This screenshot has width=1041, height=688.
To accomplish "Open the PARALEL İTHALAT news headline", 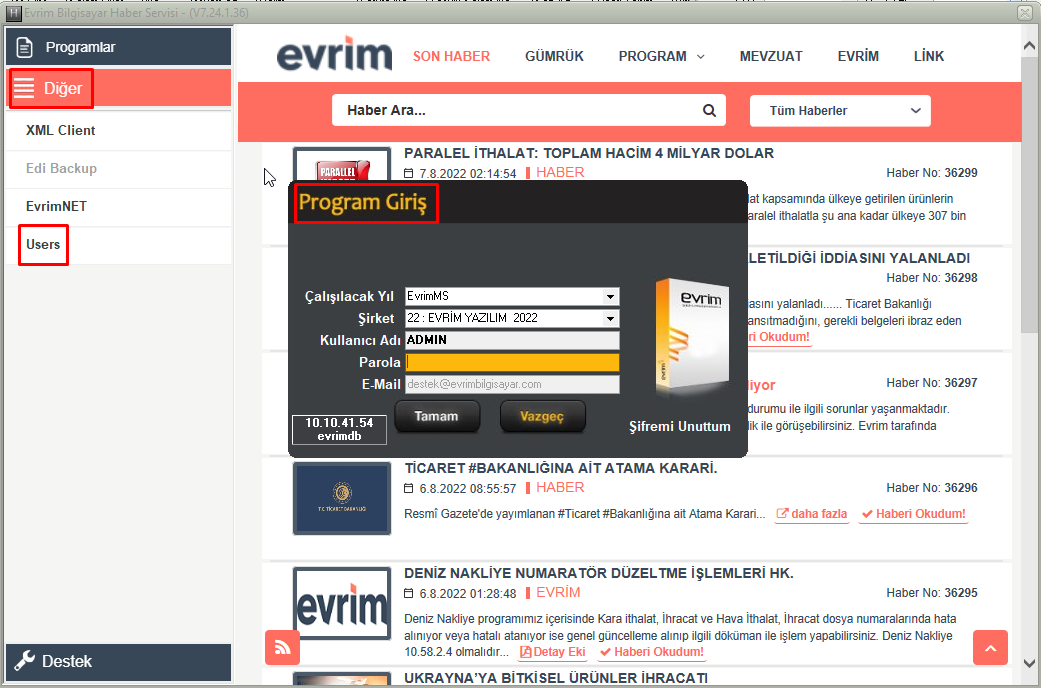I will 589,153.
